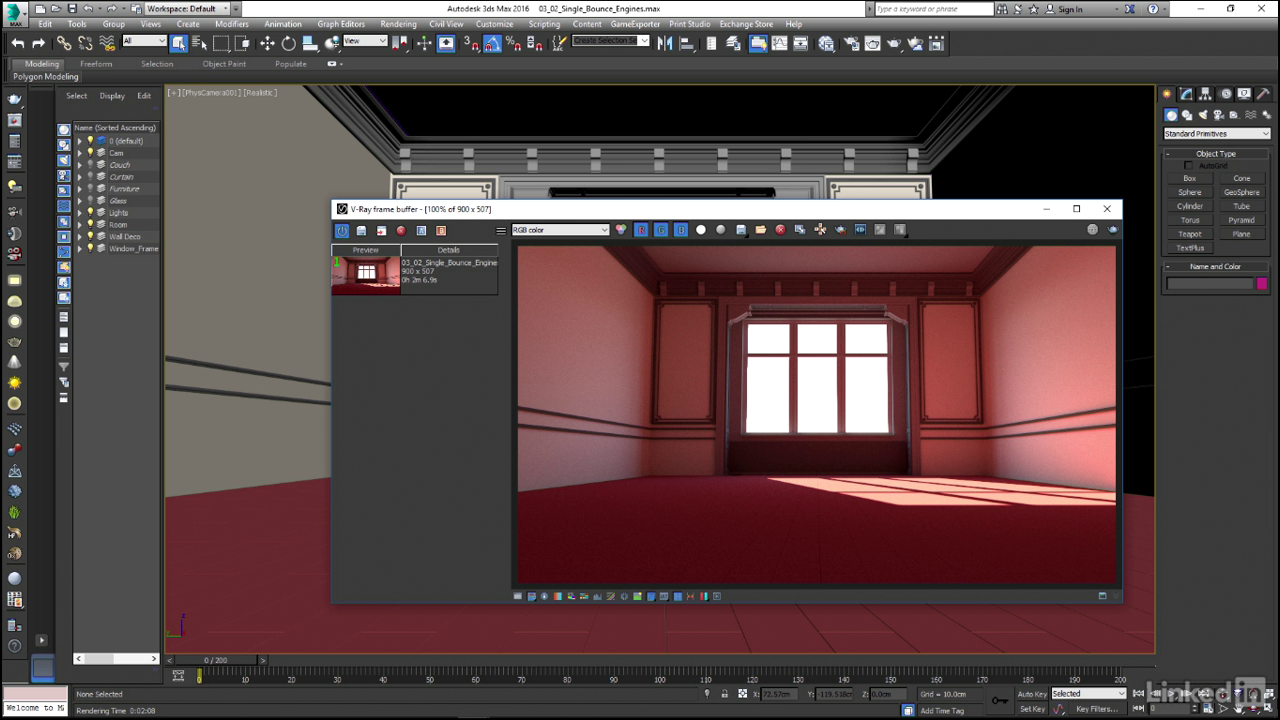Click the Render Production teapot icon
This screenshot has width=1280, height=720.
click(894, 43)
